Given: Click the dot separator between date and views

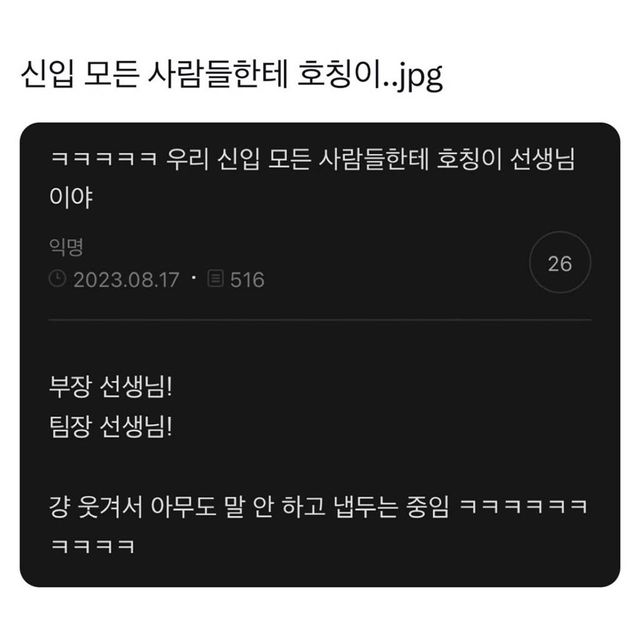Looking at the screenshot, I should [x=194, y=278].
